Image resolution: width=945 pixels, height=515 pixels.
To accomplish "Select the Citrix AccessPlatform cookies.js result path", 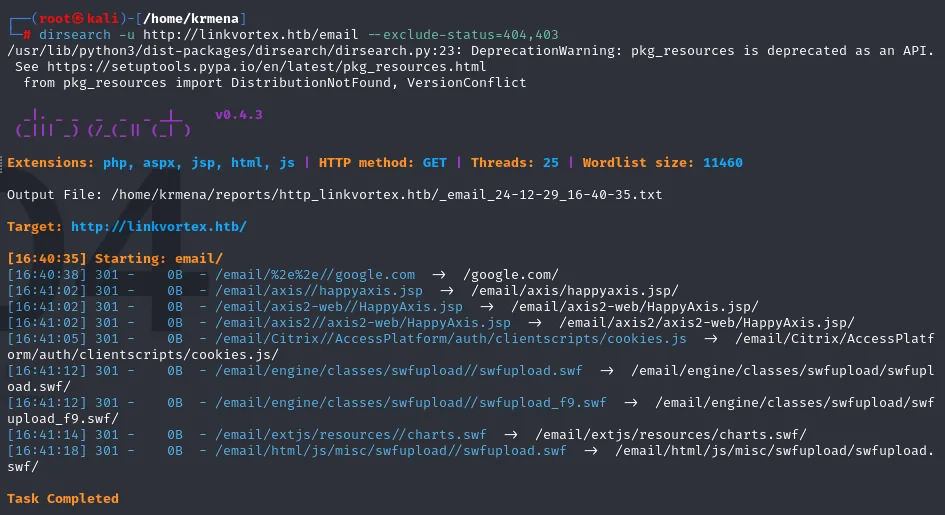I will click(x=451, y=339).
